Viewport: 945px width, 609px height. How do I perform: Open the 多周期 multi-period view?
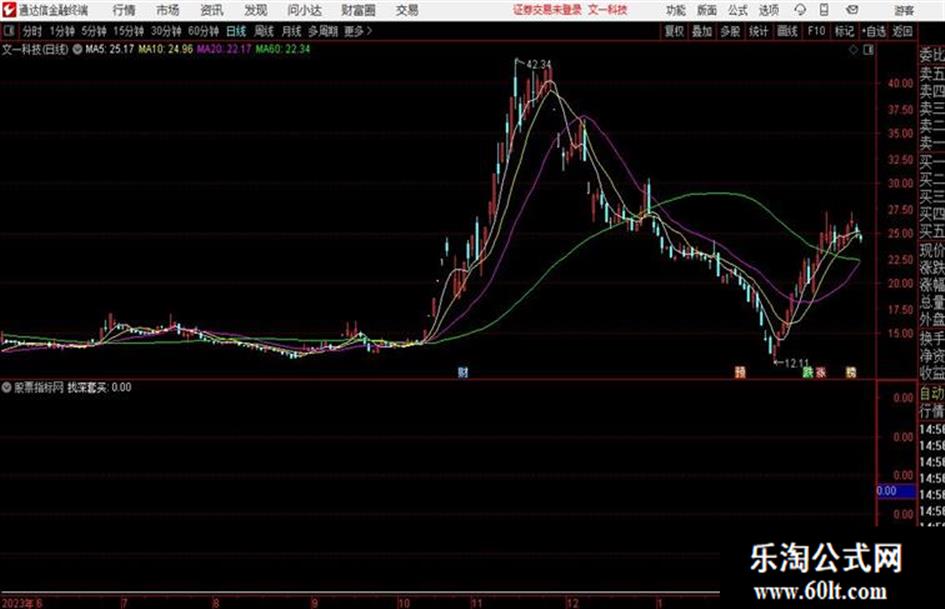[323, 31]
